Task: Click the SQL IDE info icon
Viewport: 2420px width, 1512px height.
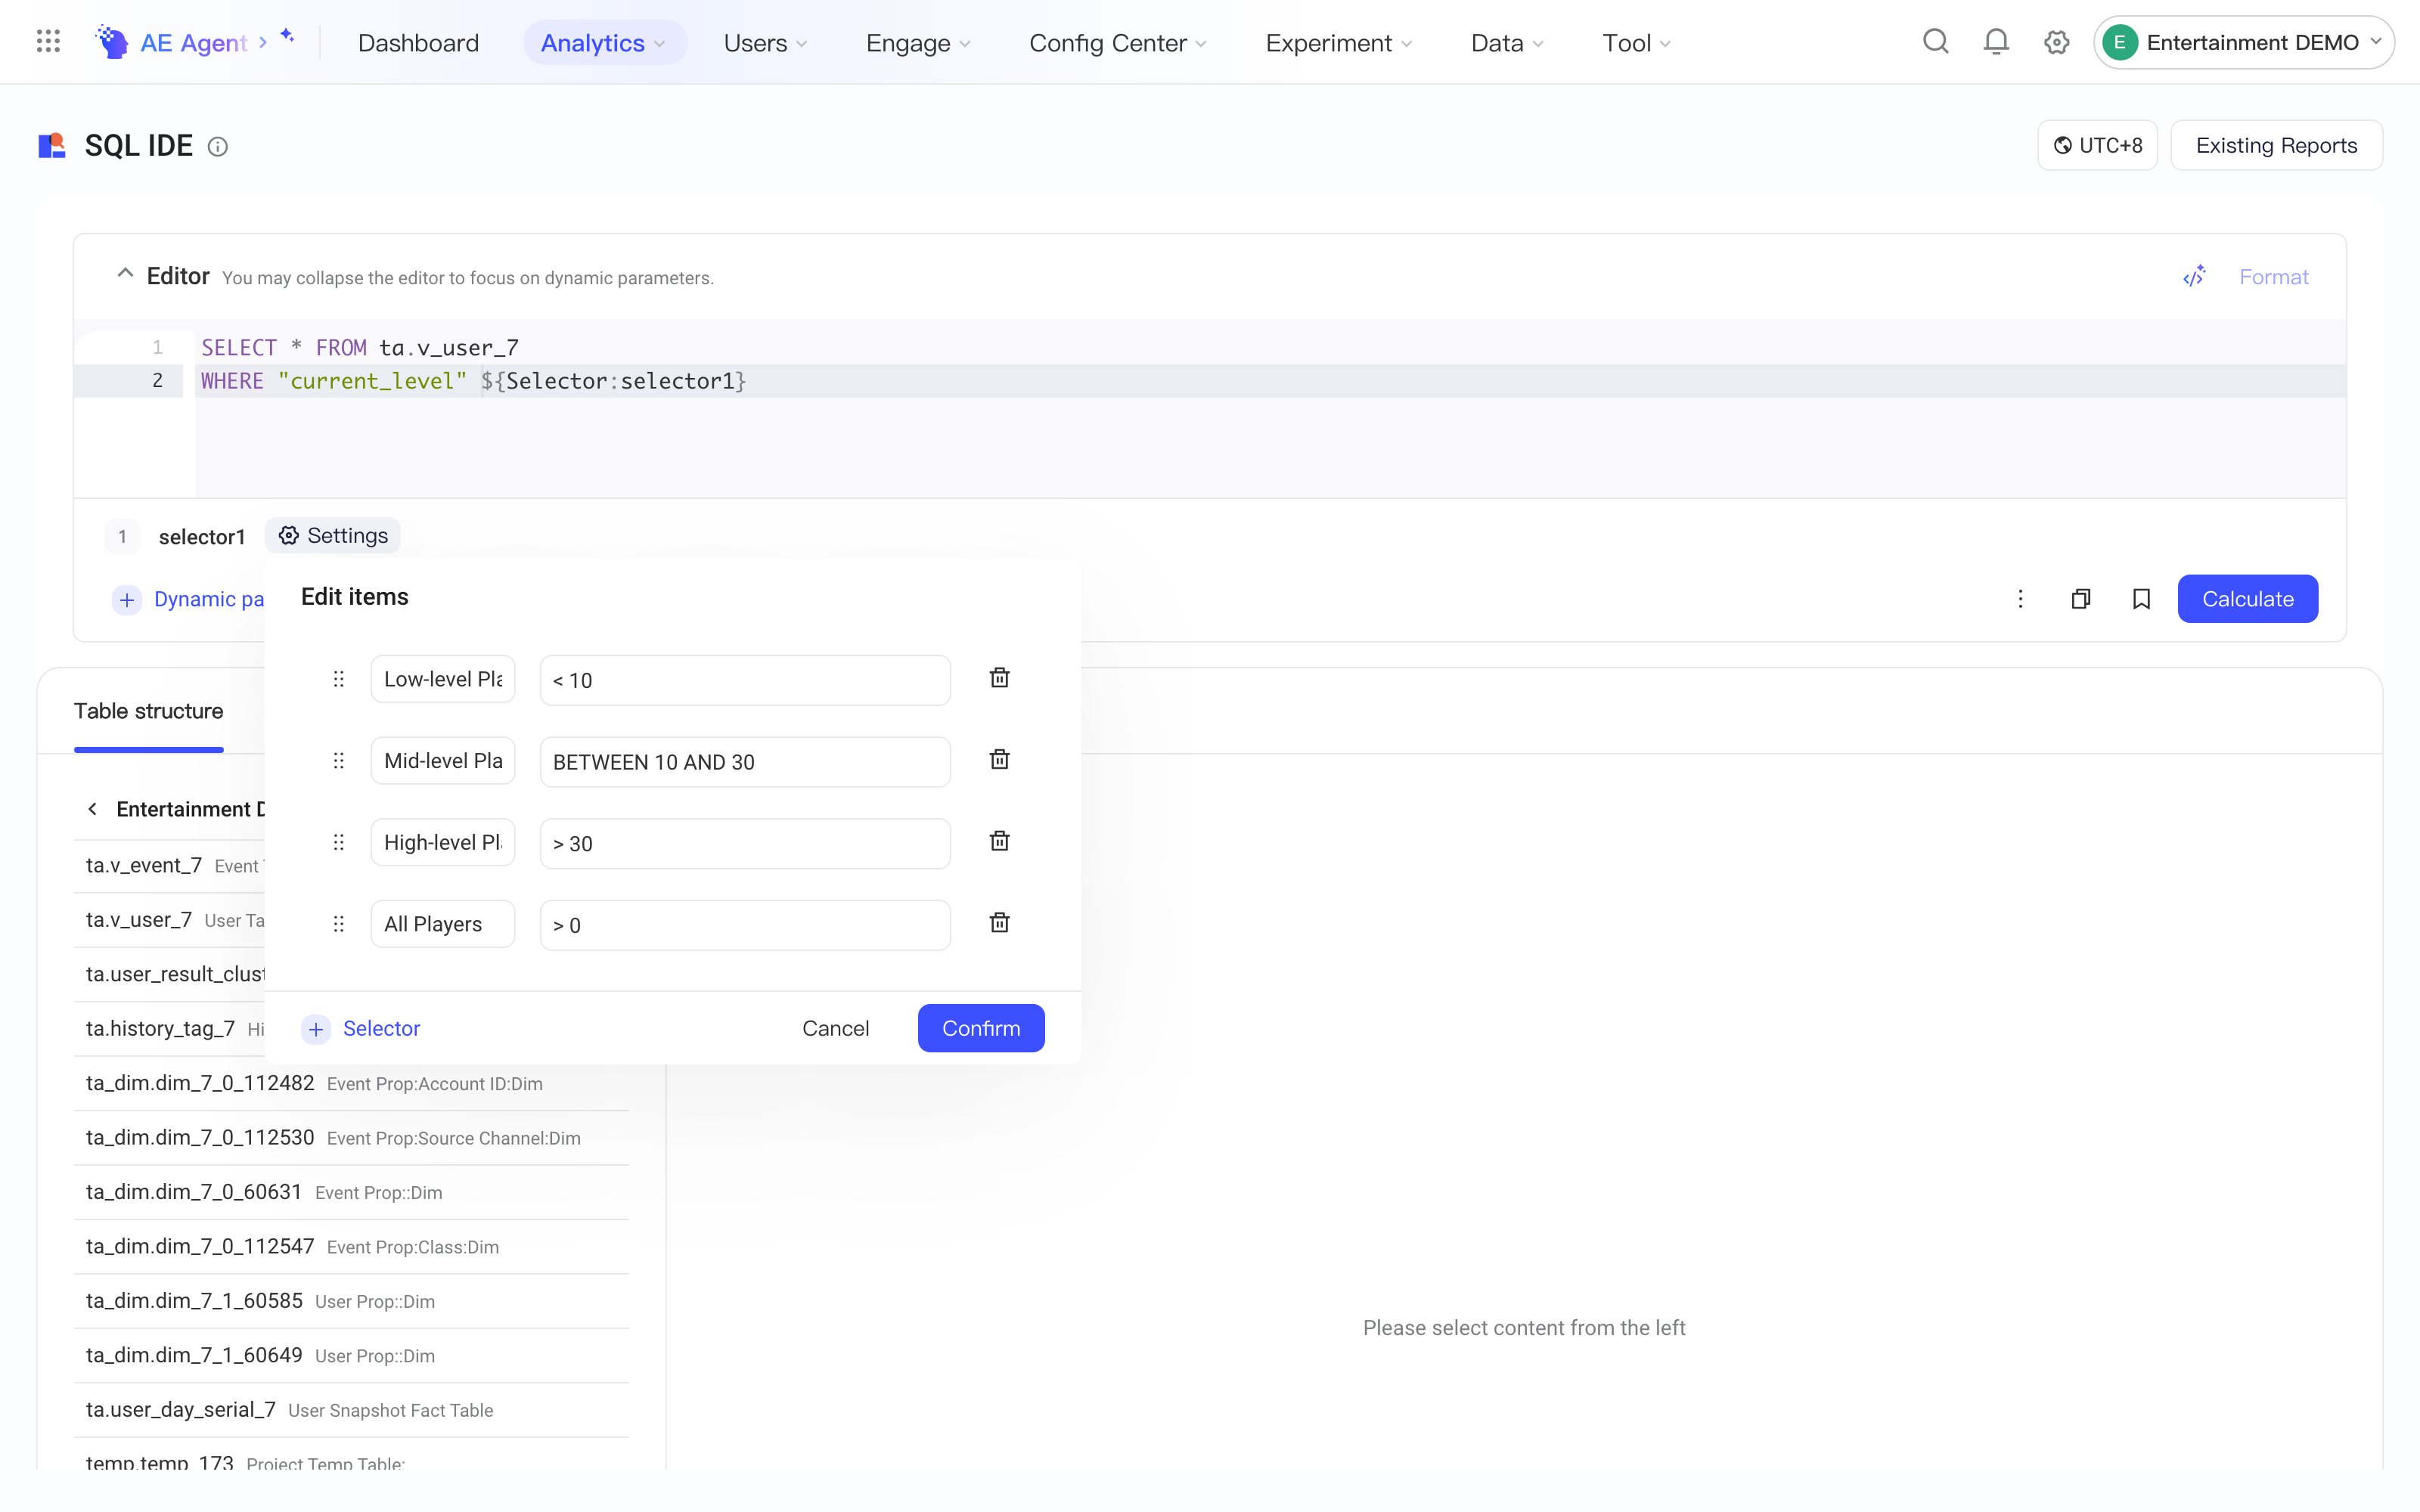Action: tap(217, 147)
